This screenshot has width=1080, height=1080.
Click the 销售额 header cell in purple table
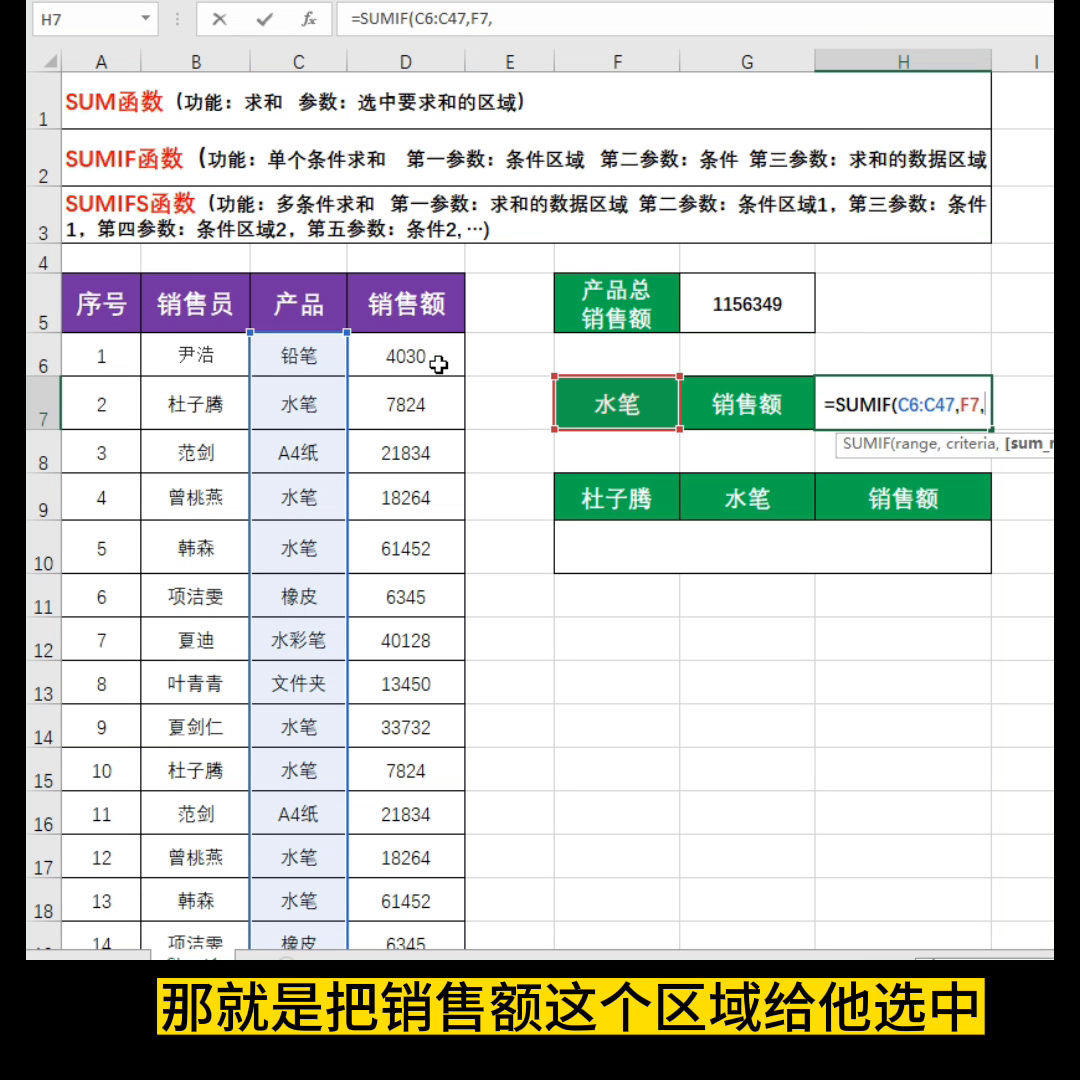406,303
